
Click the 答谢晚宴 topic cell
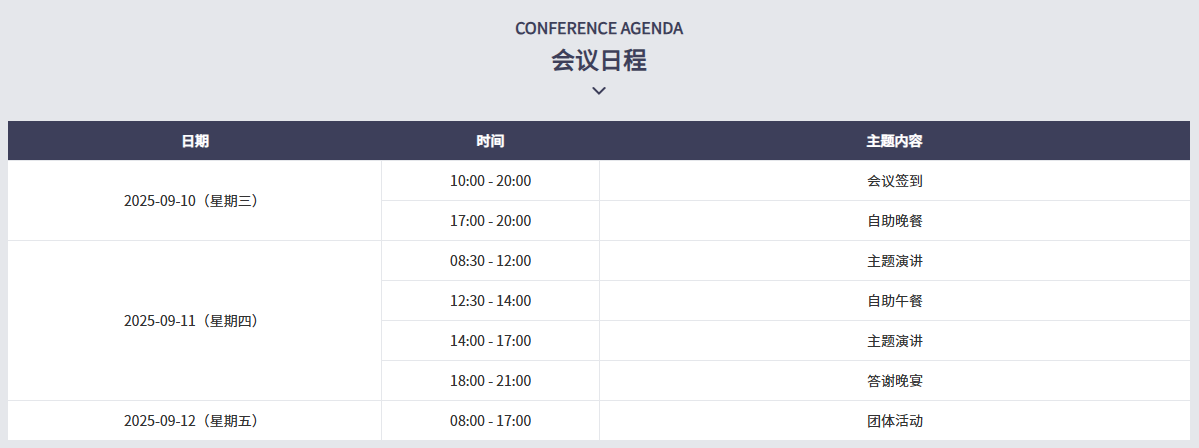894,381
